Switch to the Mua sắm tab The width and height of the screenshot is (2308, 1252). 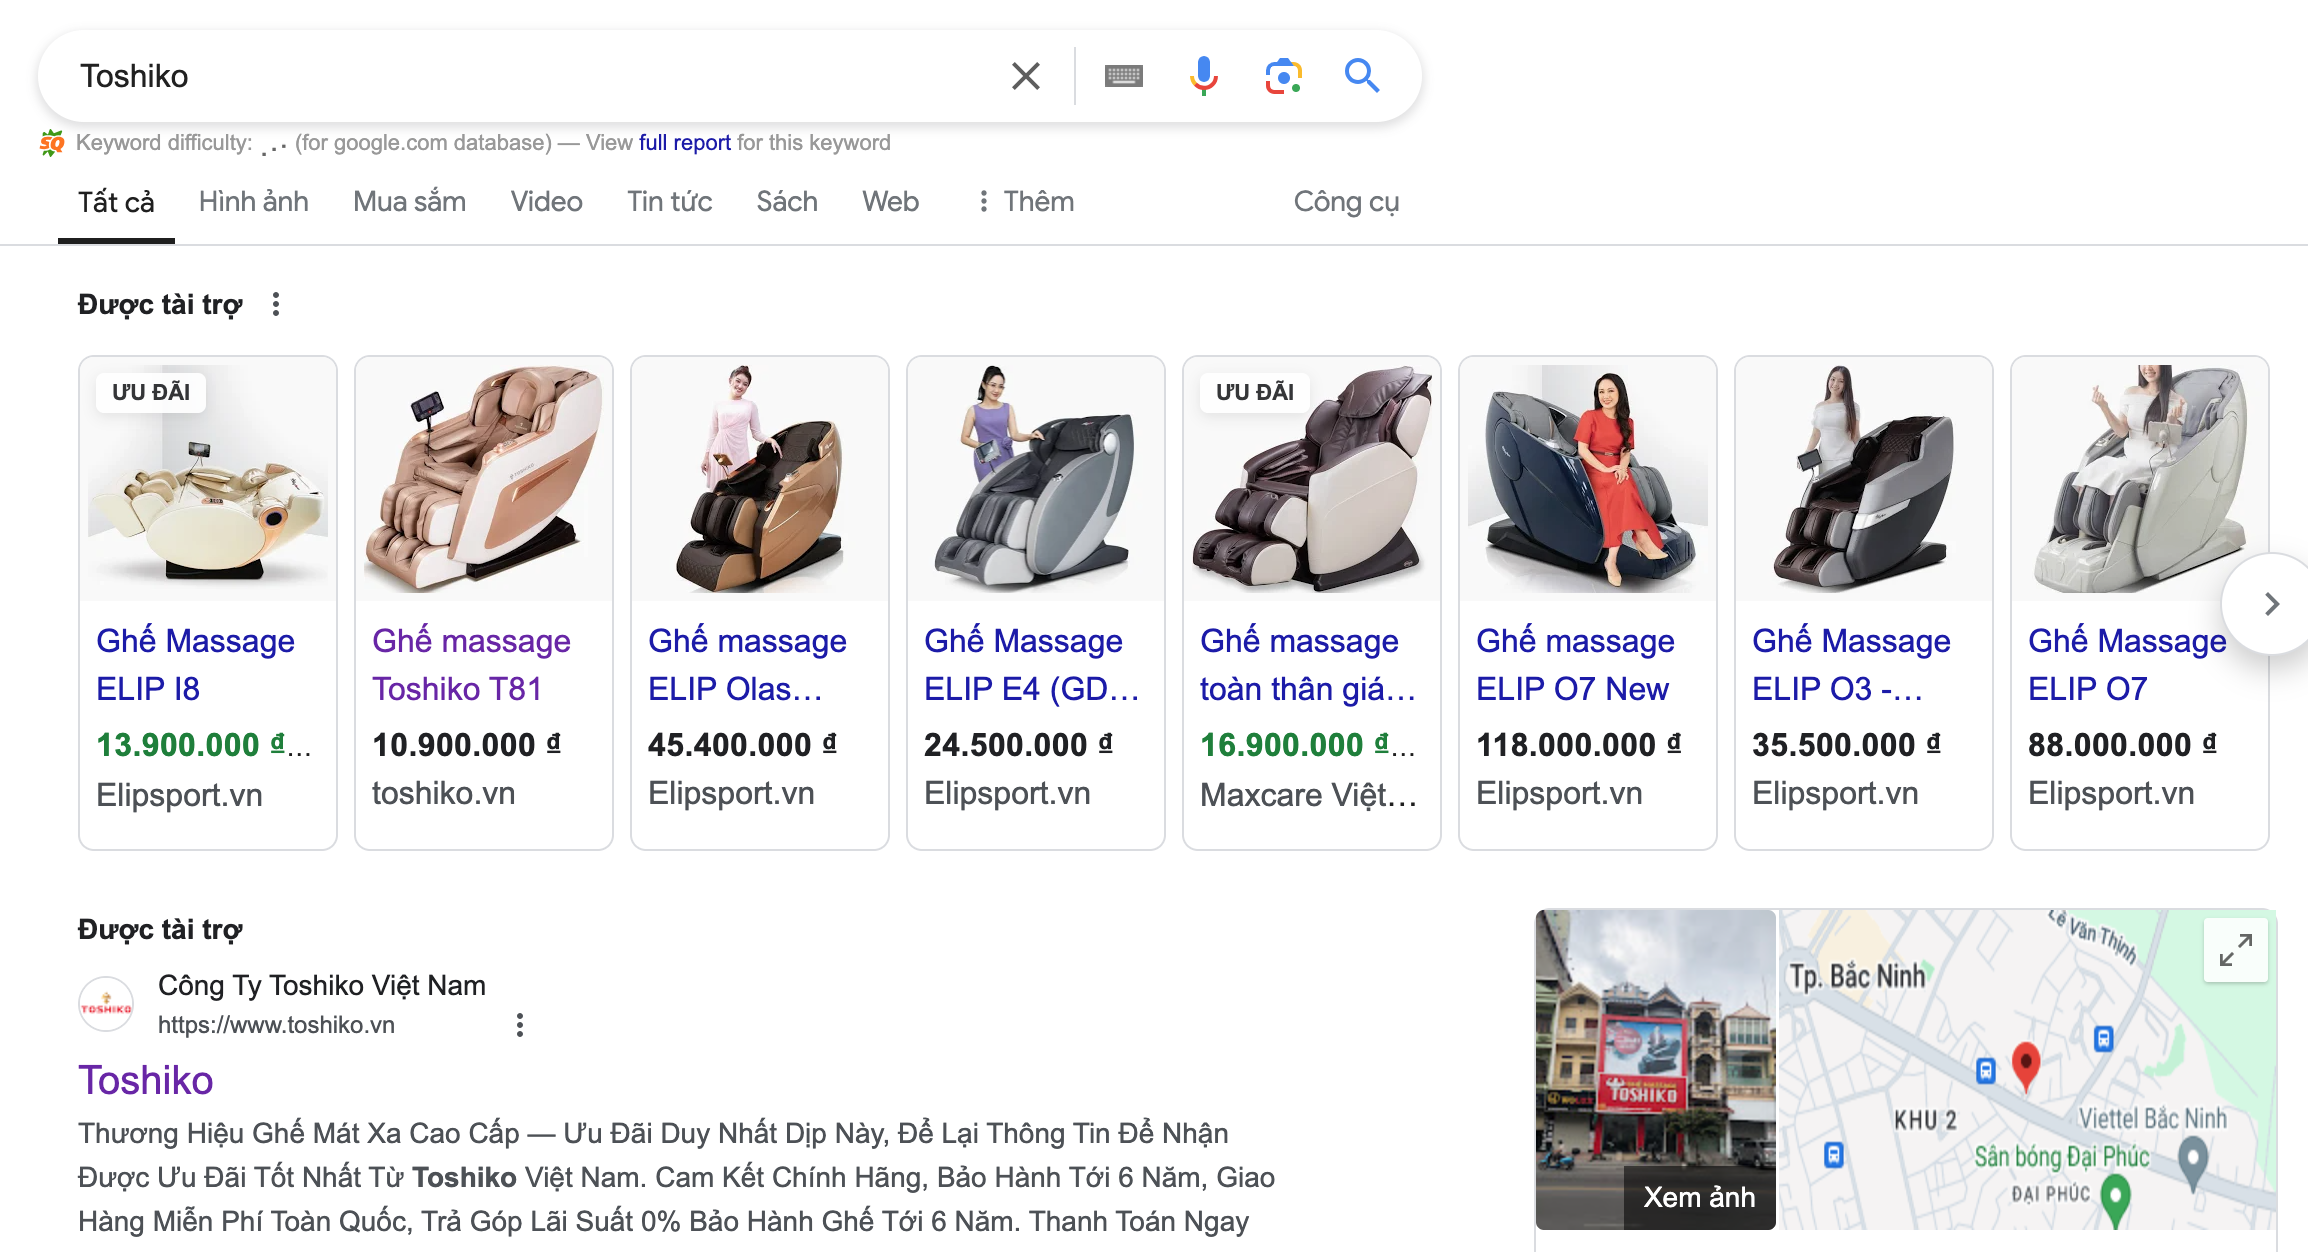click(409, 202)
